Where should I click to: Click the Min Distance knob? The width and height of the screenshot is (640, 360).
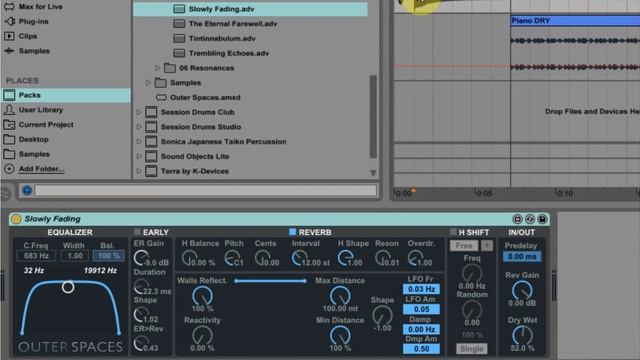340,336
